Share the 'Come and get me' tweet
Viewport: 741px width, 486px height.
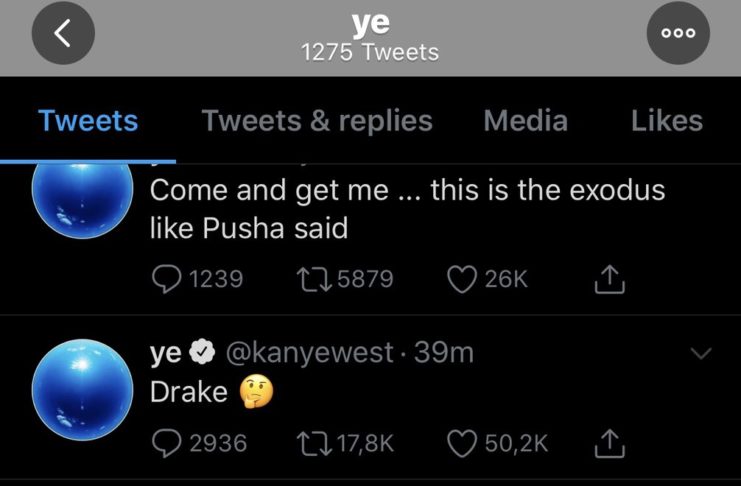tap(608, 281)
